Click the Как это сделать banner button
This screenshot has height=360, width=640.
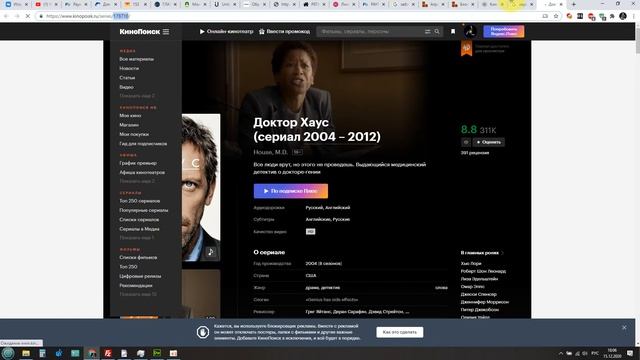tap(400, 332)
